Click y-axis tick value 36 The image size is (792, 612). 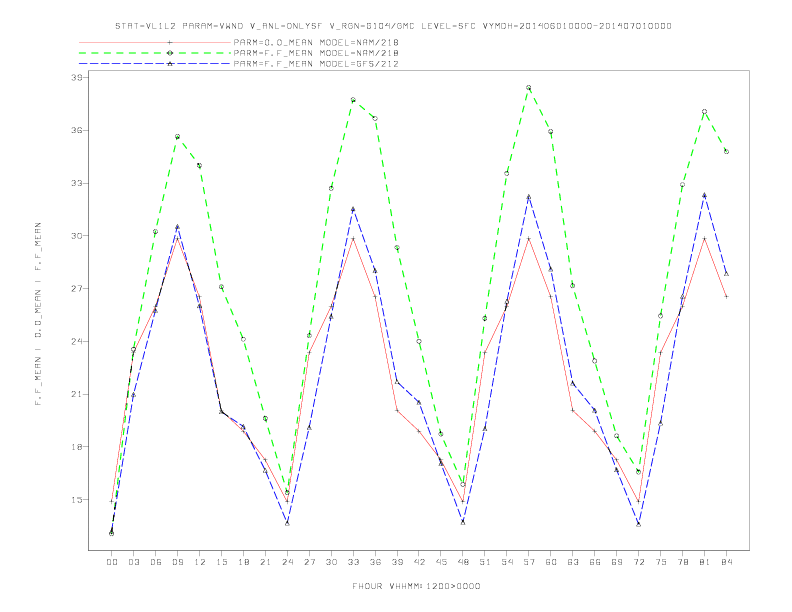(x=77, y=130)
